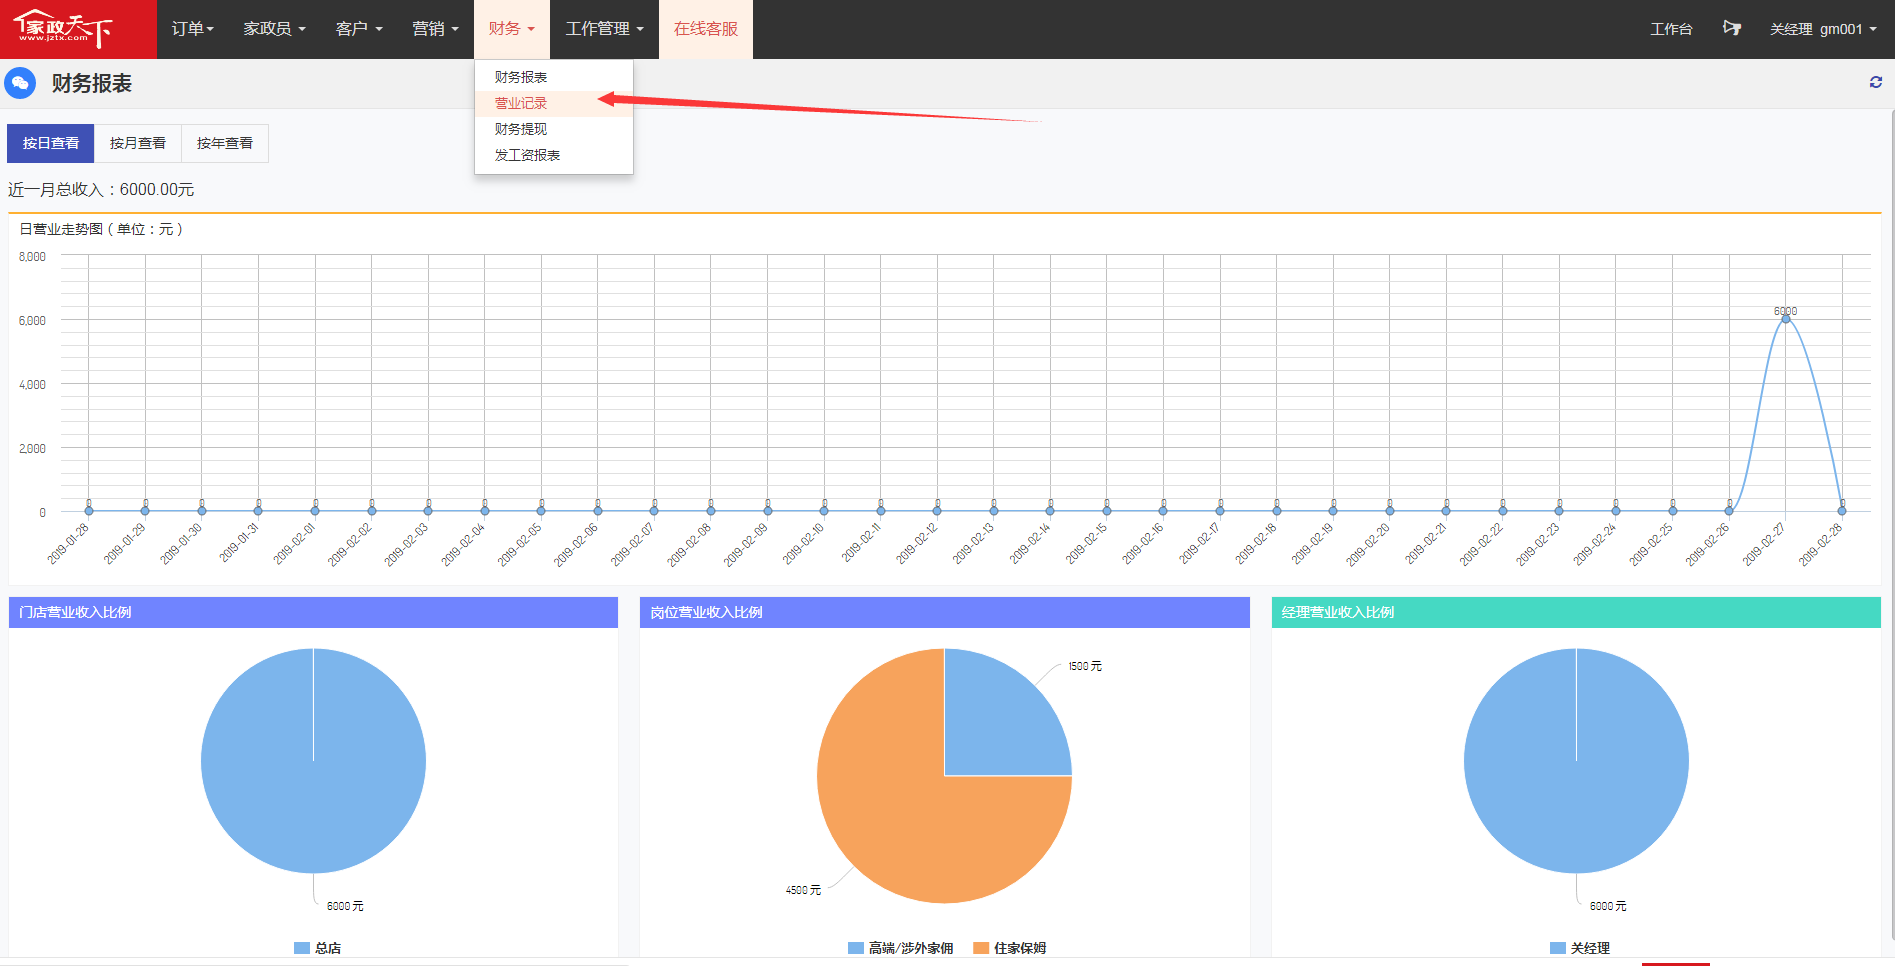Expand the 营销 menu
Viewport: 1895px width, 966px height.
435,29
